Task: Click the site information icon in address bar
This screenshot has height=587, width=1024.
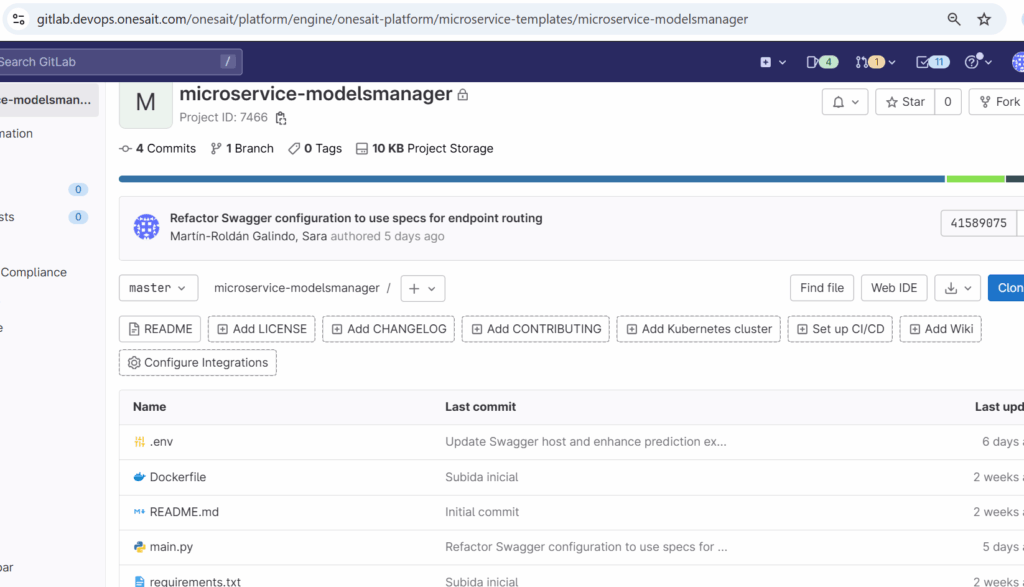Action: (18, 19)
